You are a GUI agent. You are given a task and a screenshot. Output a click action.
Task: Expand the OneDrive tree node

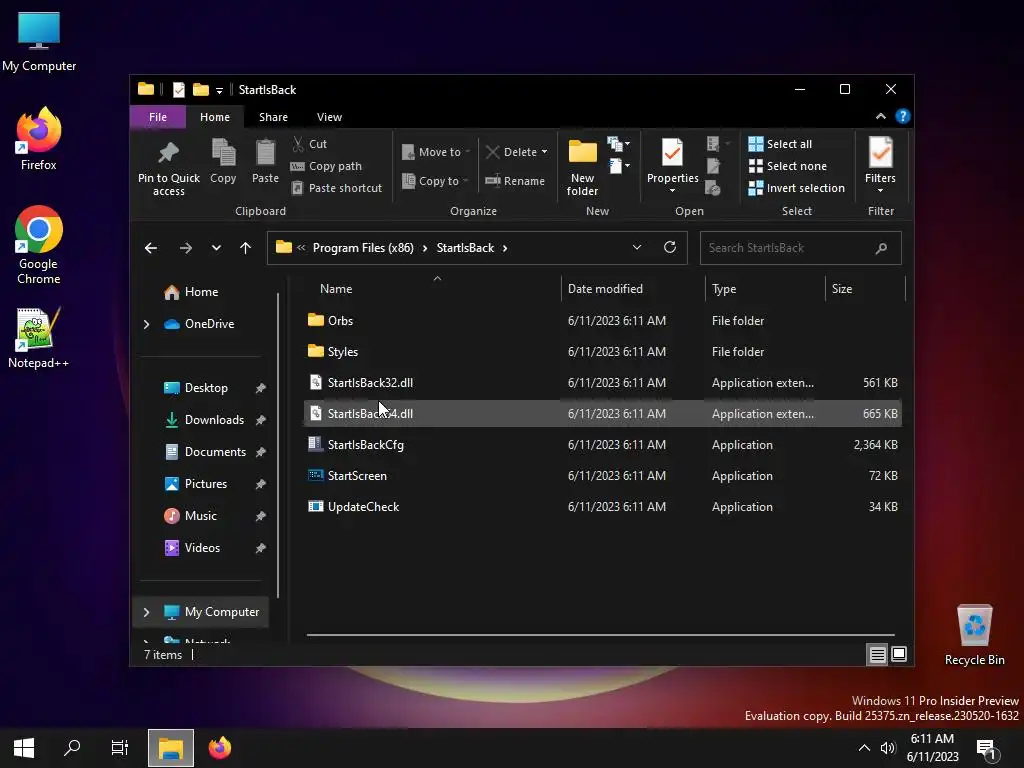click(146, 324)
